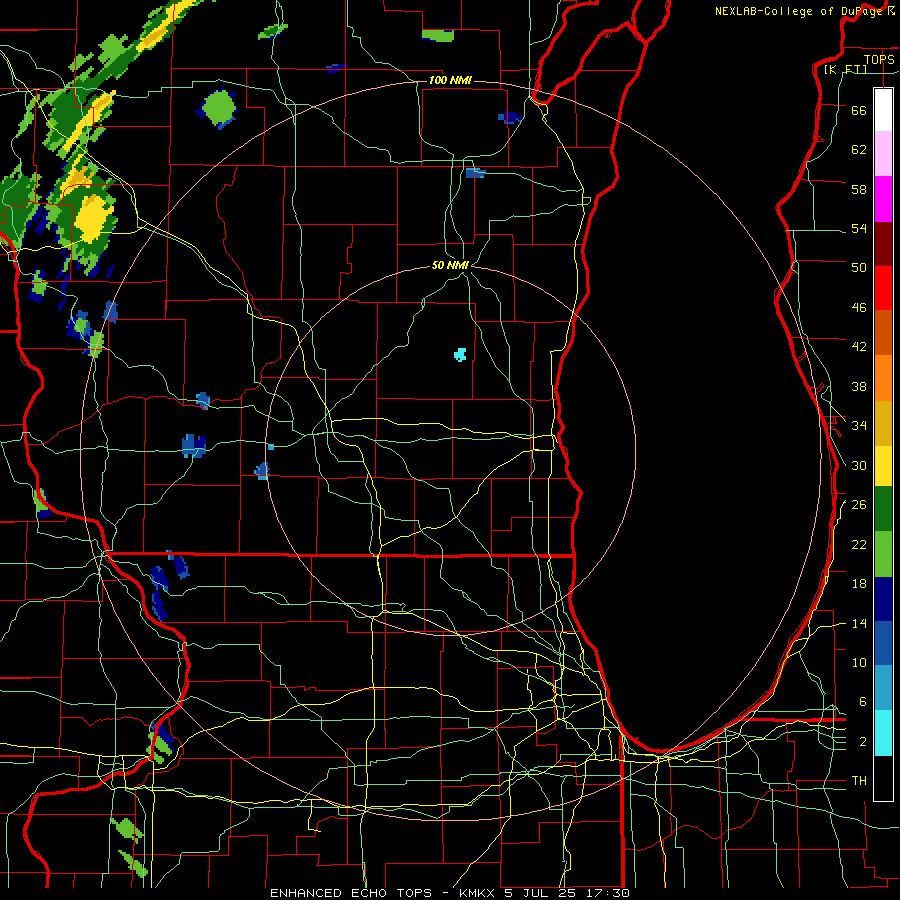This screenshot has width=900, height=900.
Task: Click the TH threshold legend label
Action: click(x=859, y=781)
